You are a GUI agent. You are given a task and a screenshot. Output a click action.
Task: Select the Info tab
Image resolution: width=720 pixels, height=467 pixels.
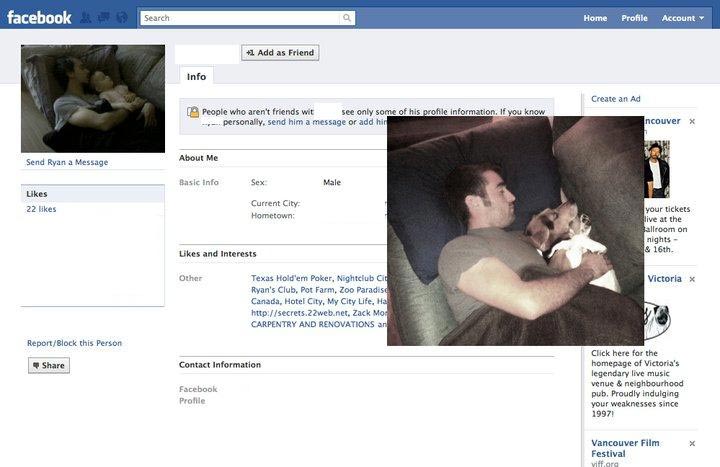[x=196, y=76]
